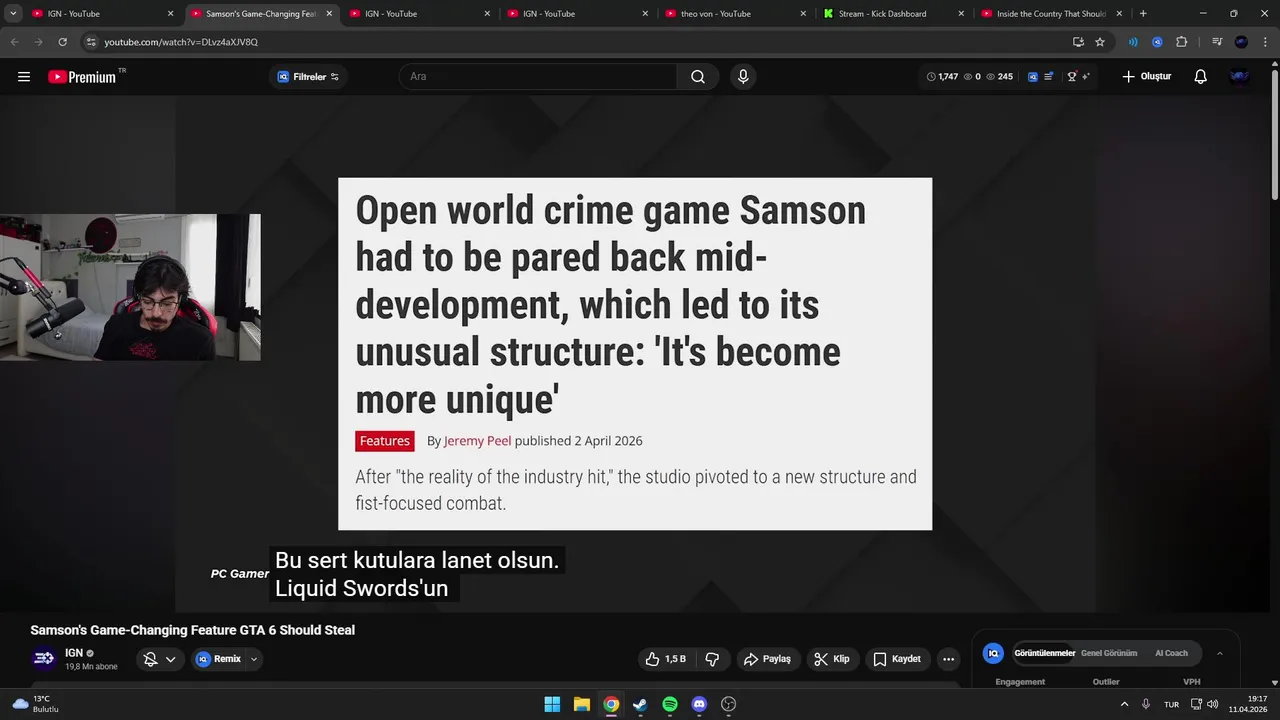Click the TUR language indicator
This screenshot has width=1280, height=720.
click(x=1171, y=704)
